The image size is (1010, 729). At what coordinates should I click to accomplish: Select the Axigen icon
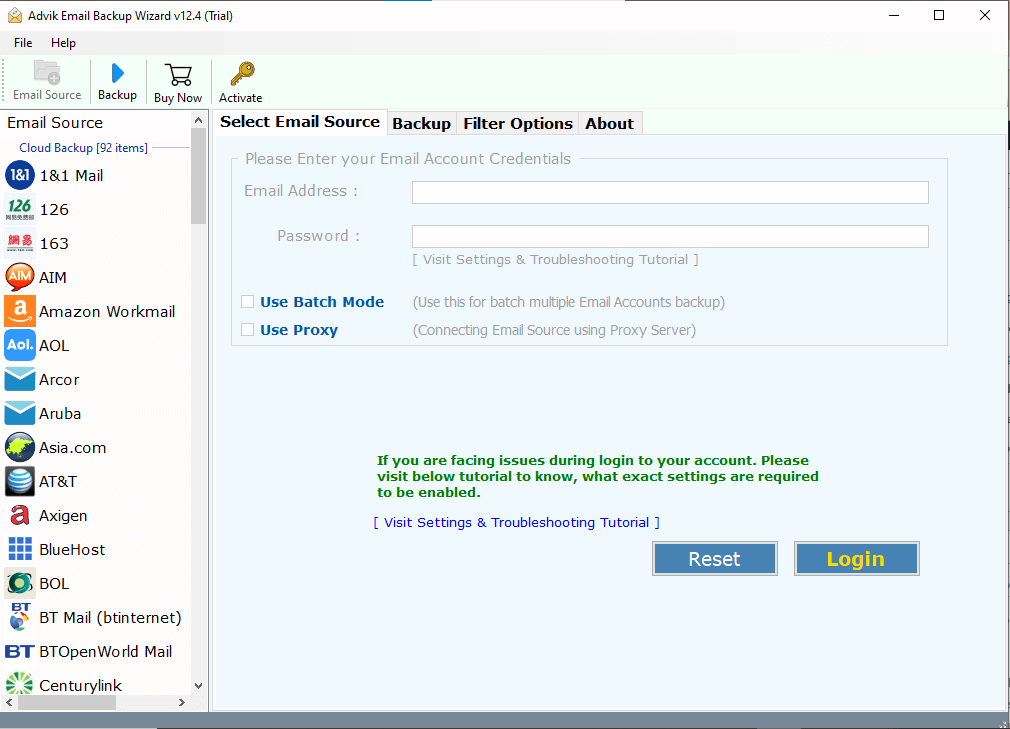pyautogui.click(x=20, y=515)
